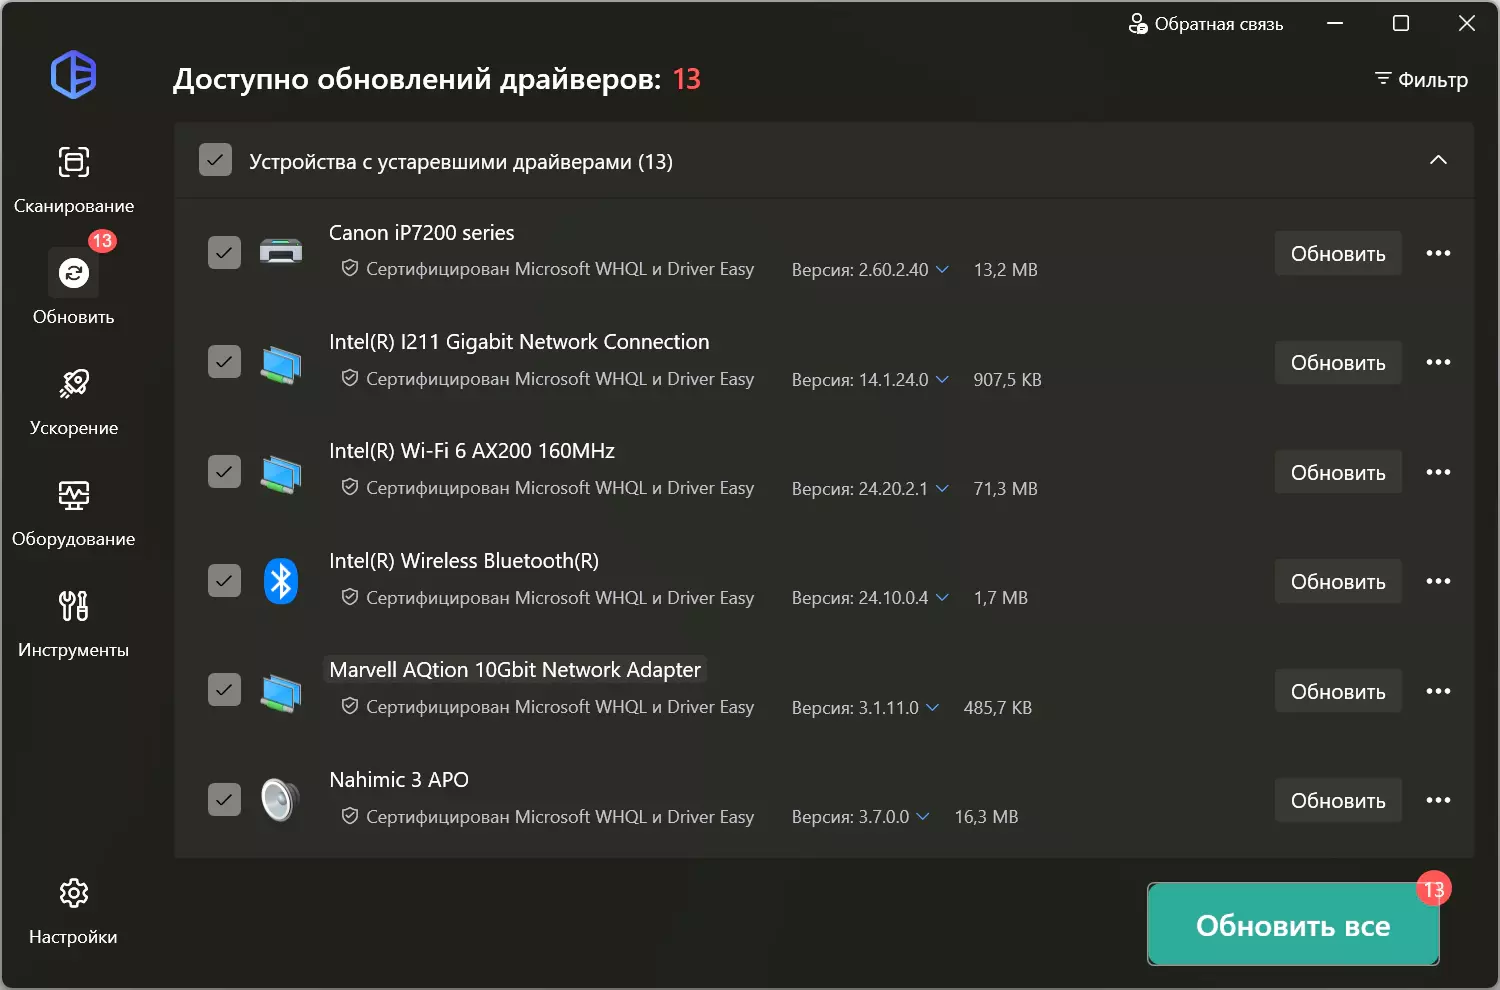Click the 13,2 MB size value
This screenshot has height=990, width=1500.
pyautogui.click(x=1006, y=270)
